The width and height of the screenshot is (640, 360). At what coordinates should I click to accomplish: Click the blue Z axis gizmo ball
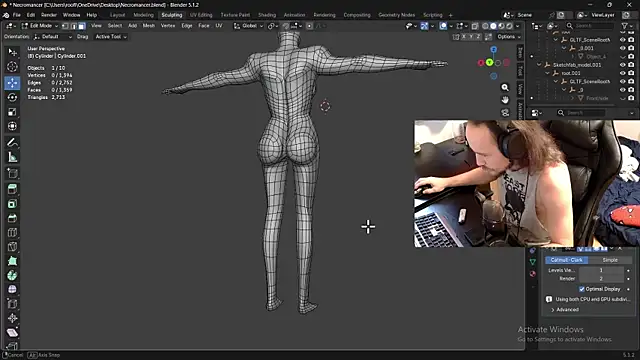[493, 49]
